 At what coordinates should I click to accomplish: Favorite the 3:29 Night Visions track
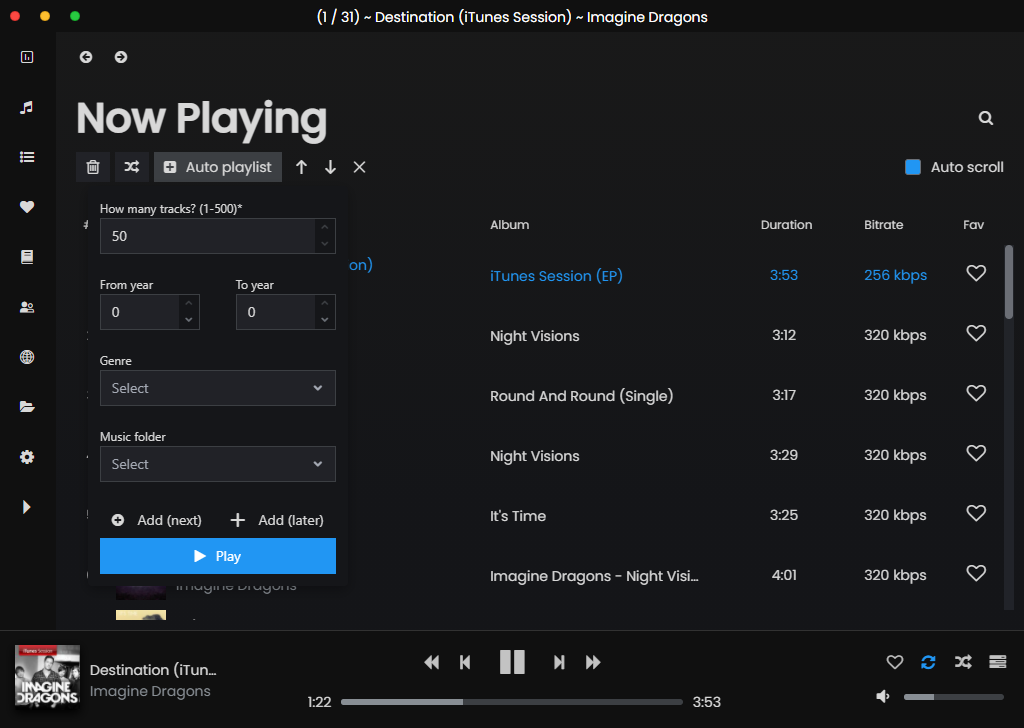976,454
